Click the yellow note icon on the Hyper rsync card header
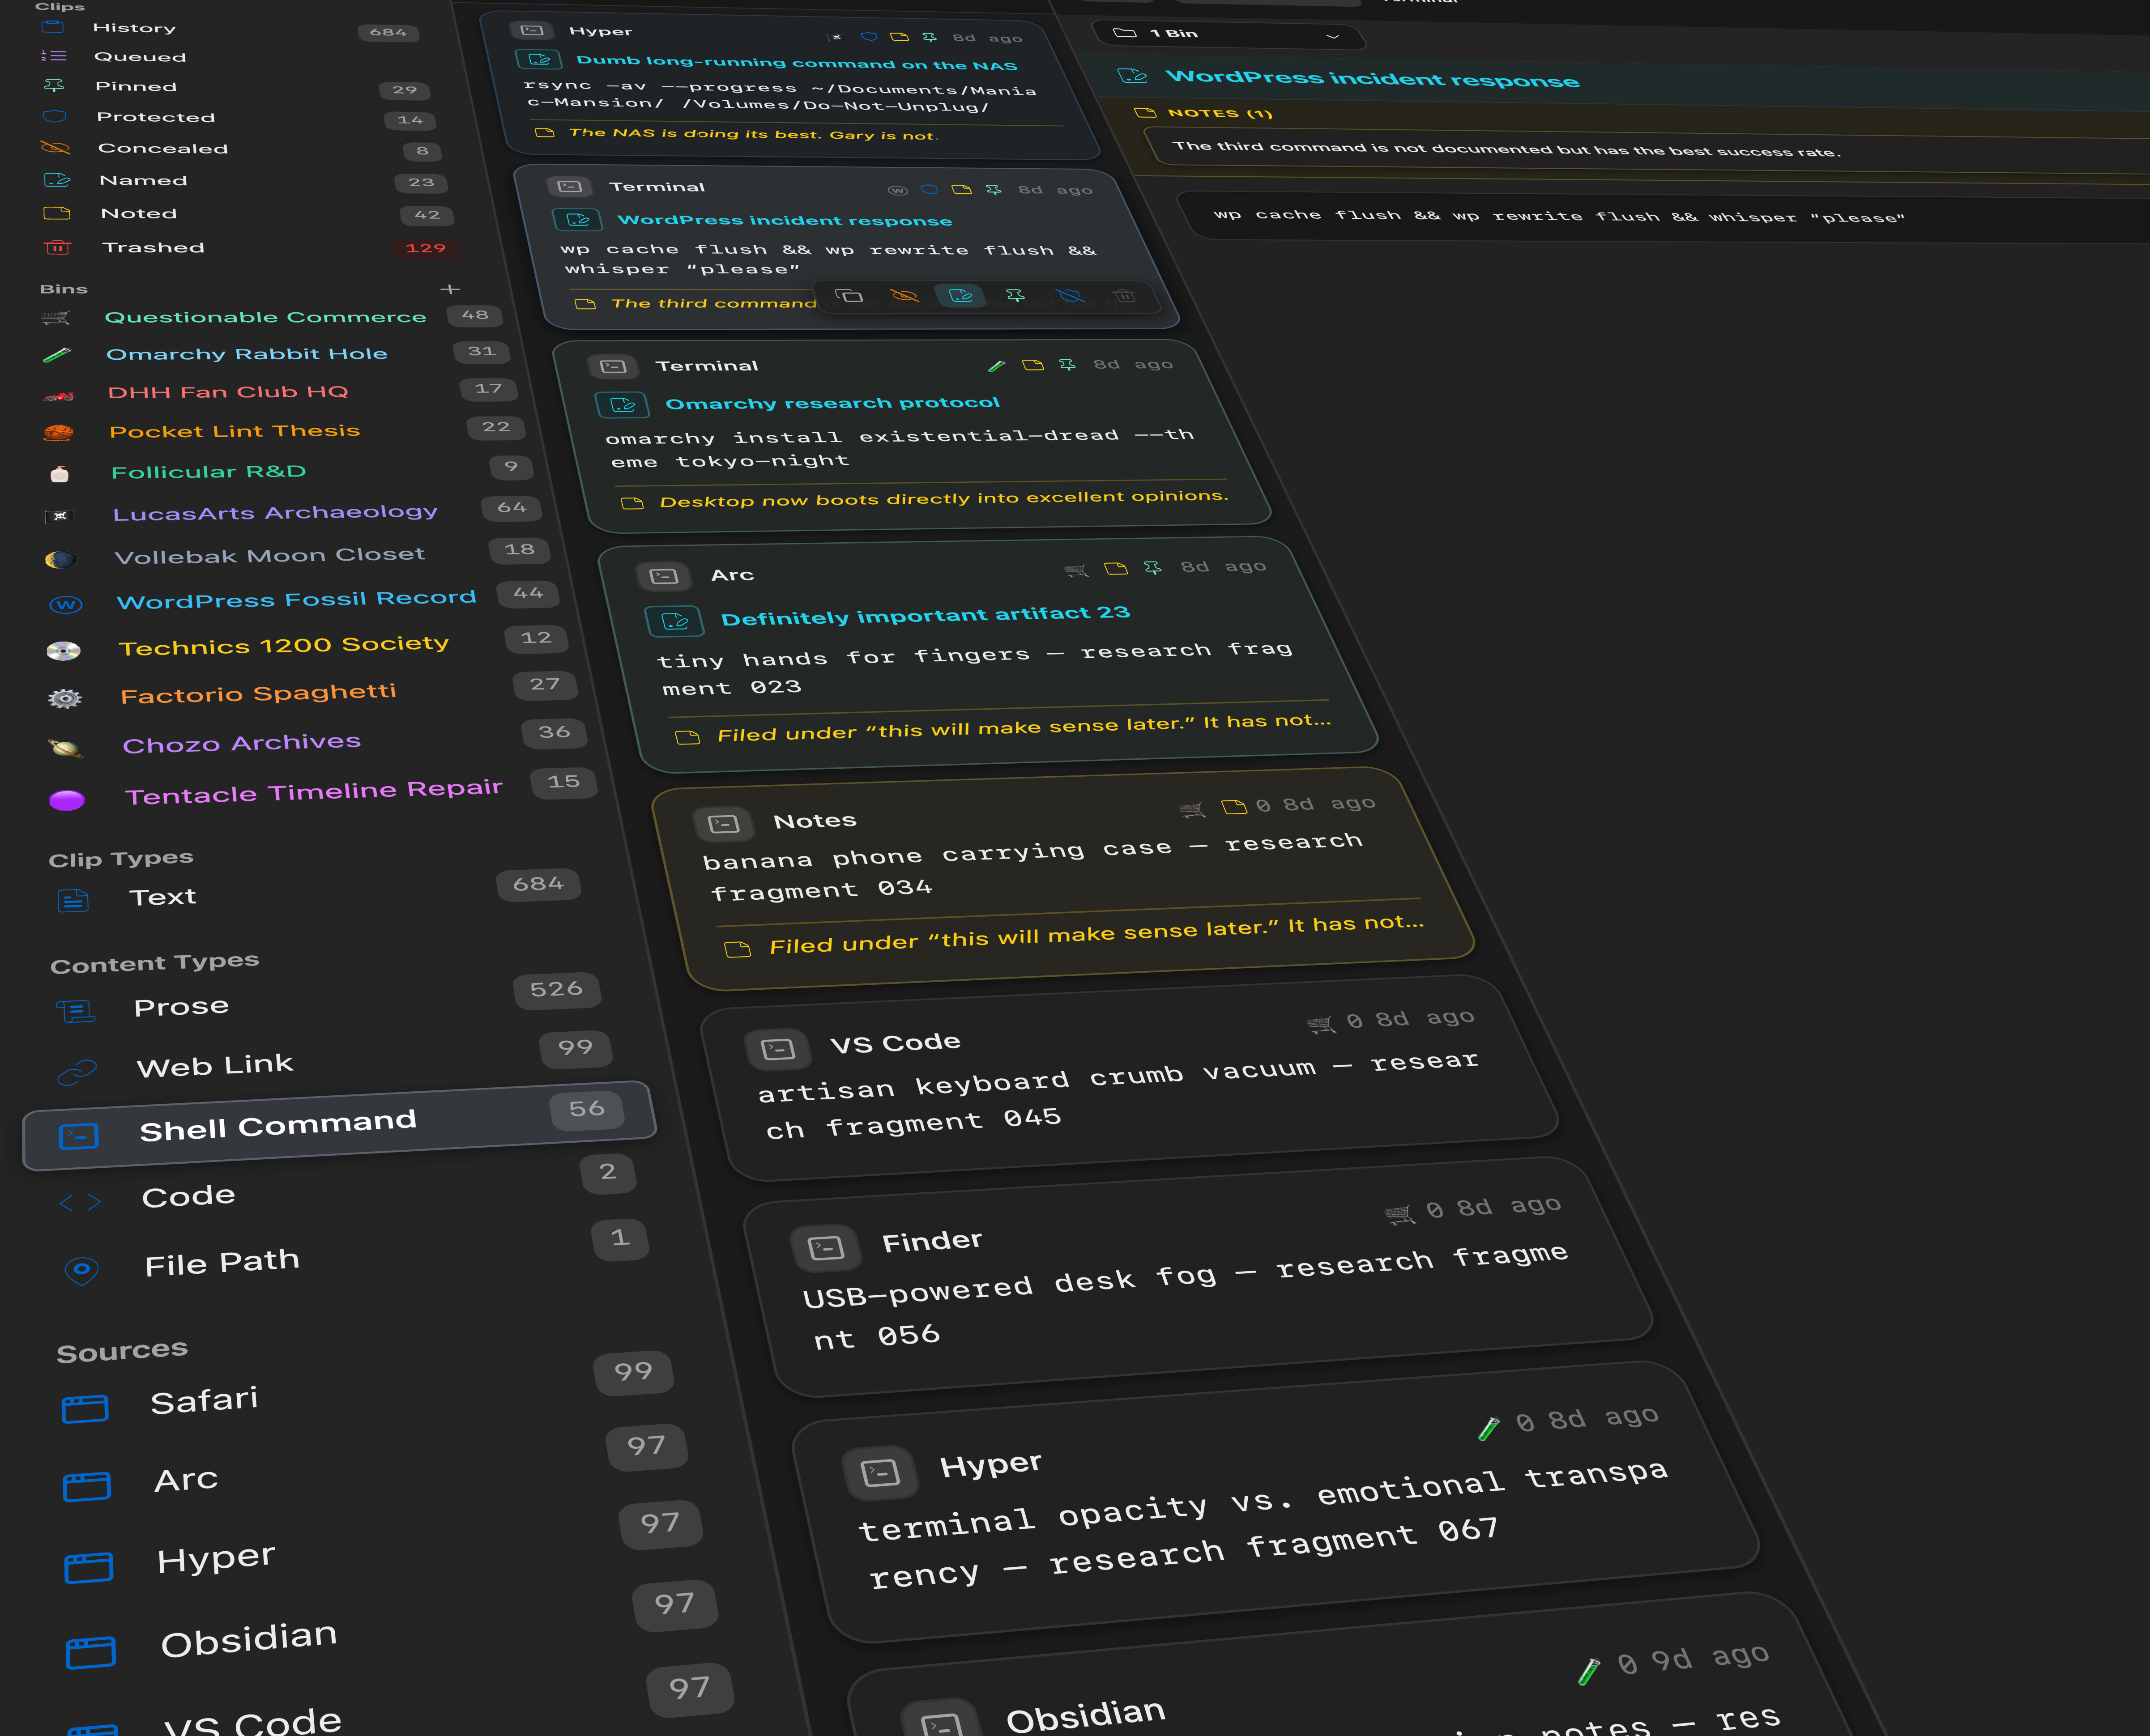 (899, 37)
